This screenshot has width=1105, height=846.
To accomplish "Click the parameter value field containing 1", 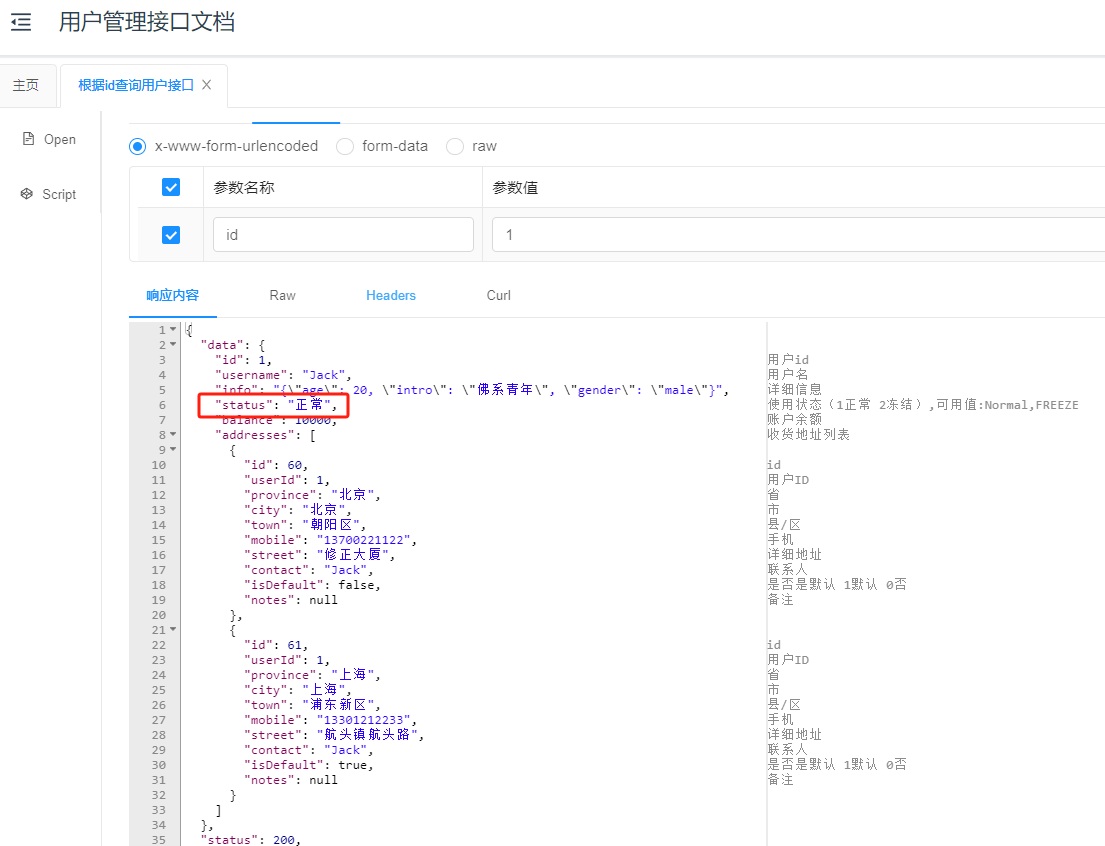I will (x=798, y=235).
